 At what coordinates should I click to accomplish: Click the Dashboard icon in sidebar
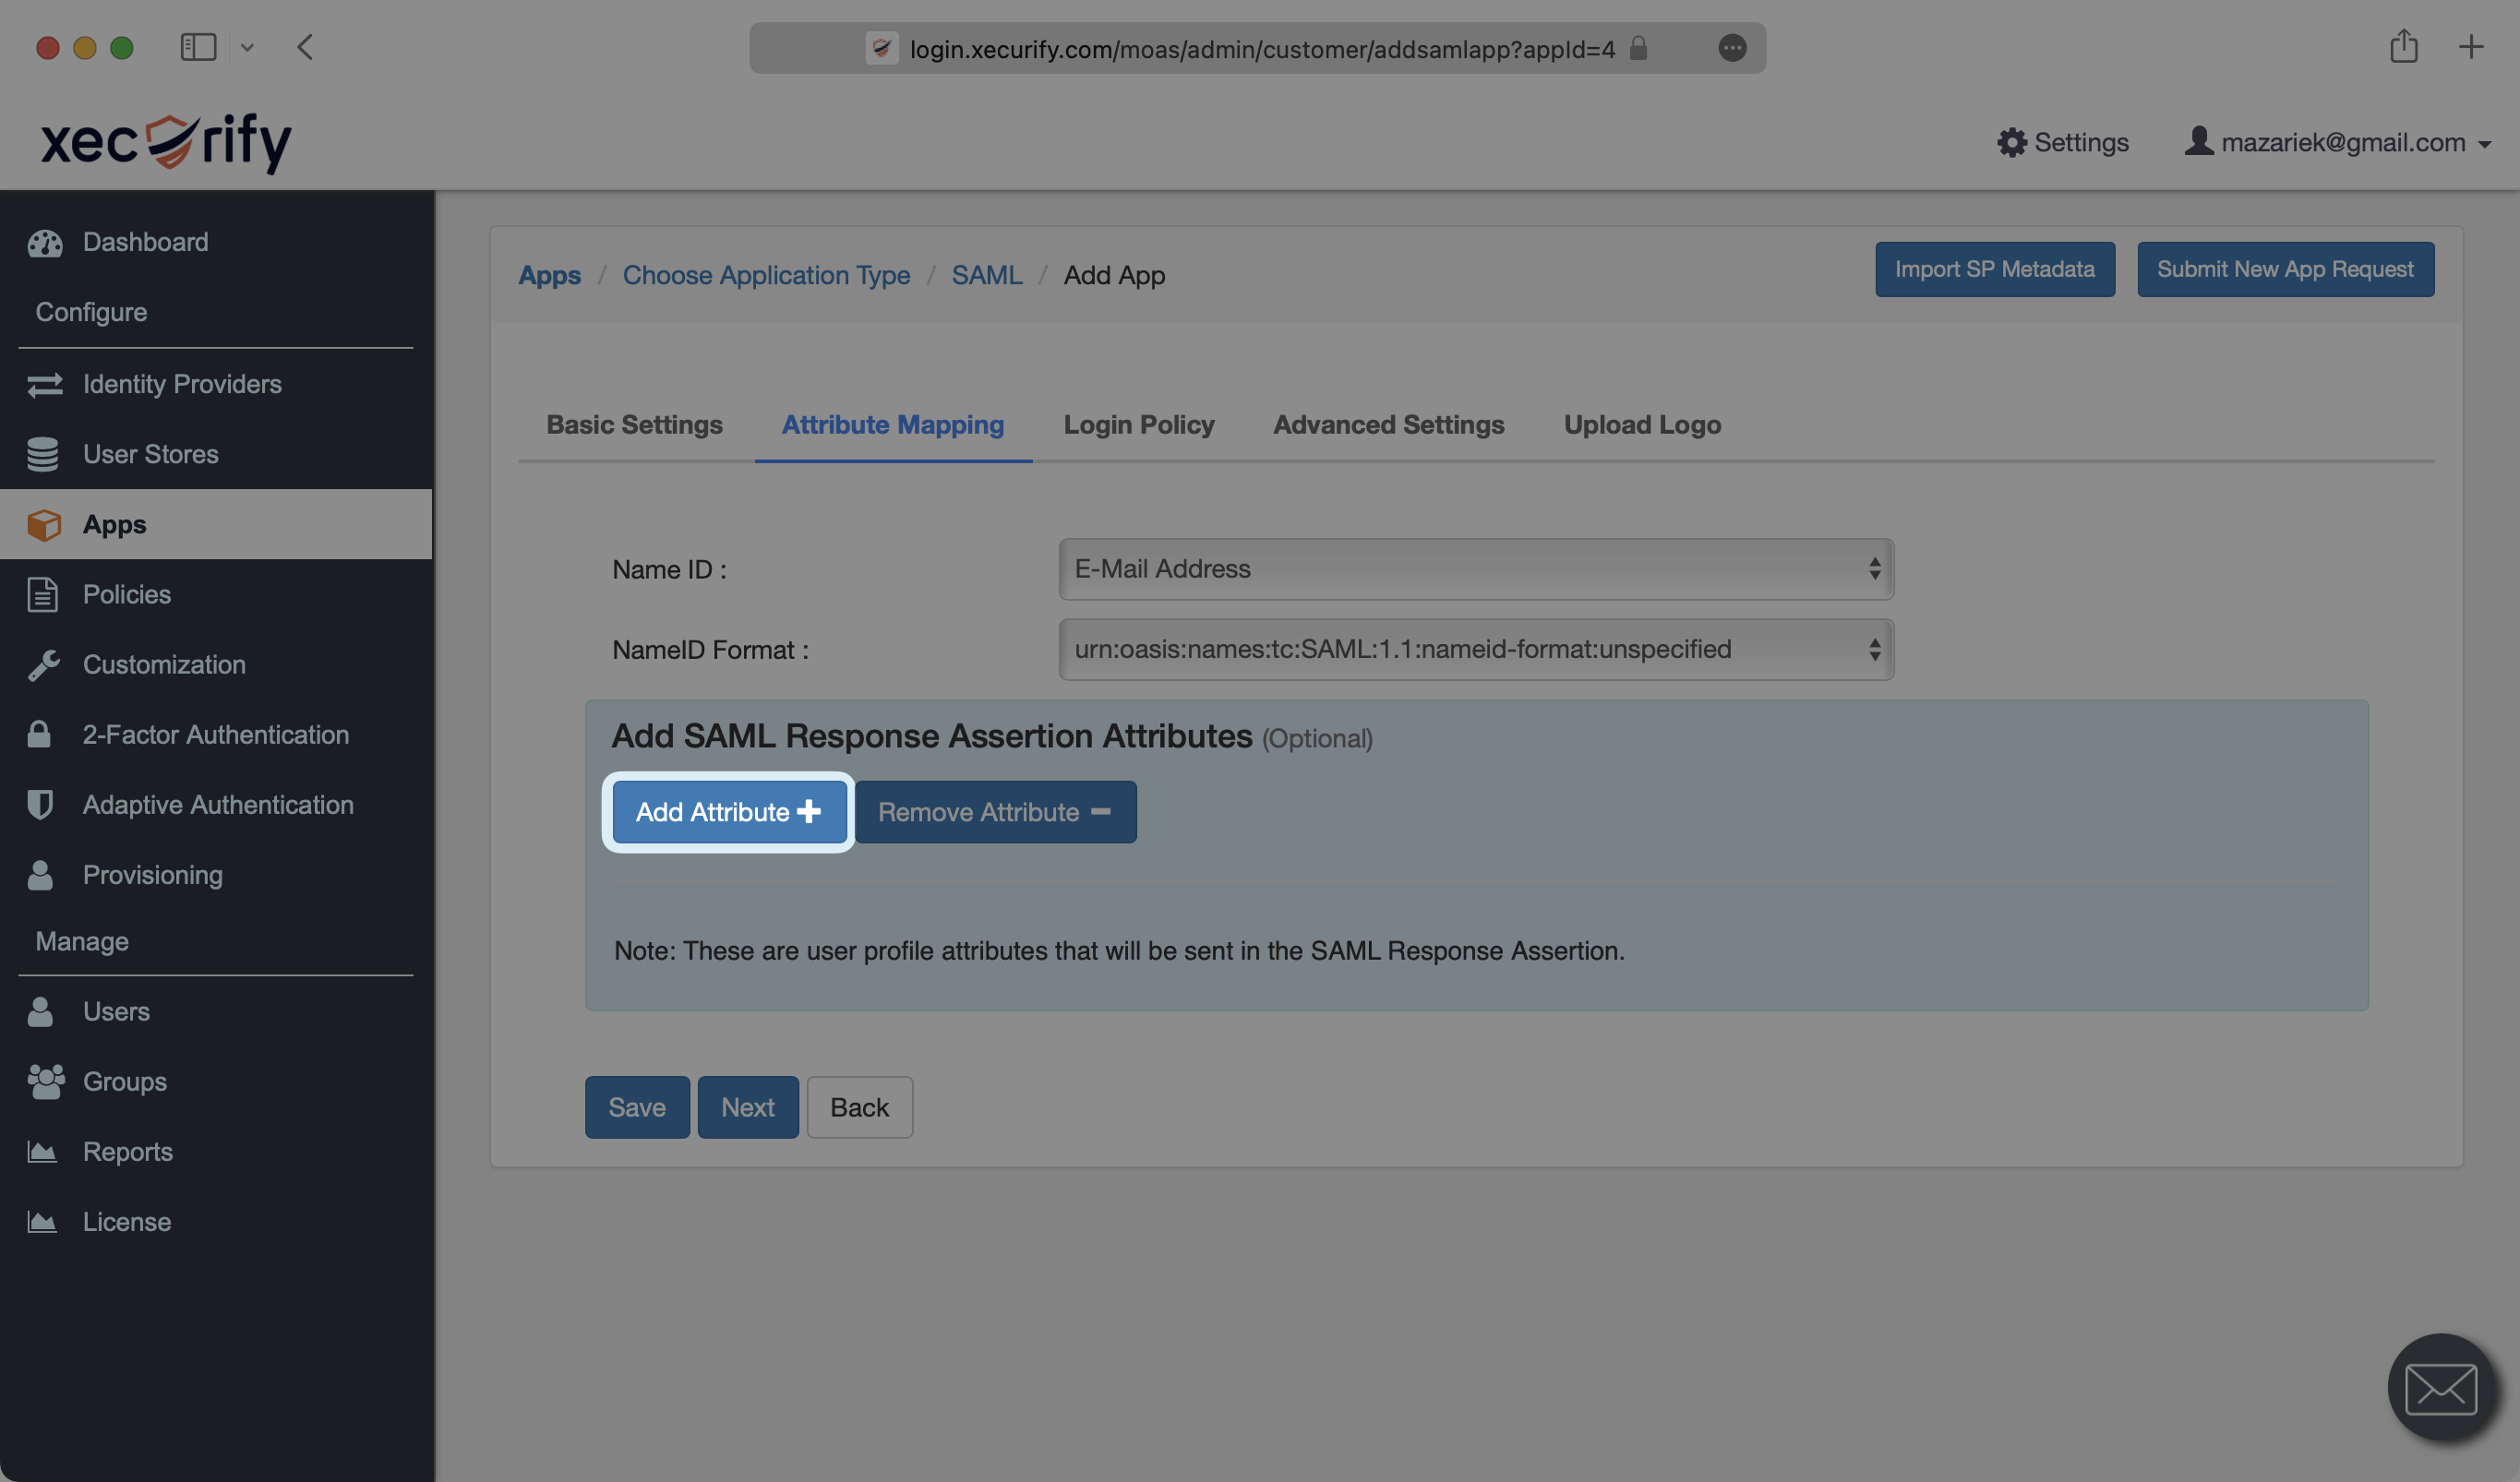point(44,242)
